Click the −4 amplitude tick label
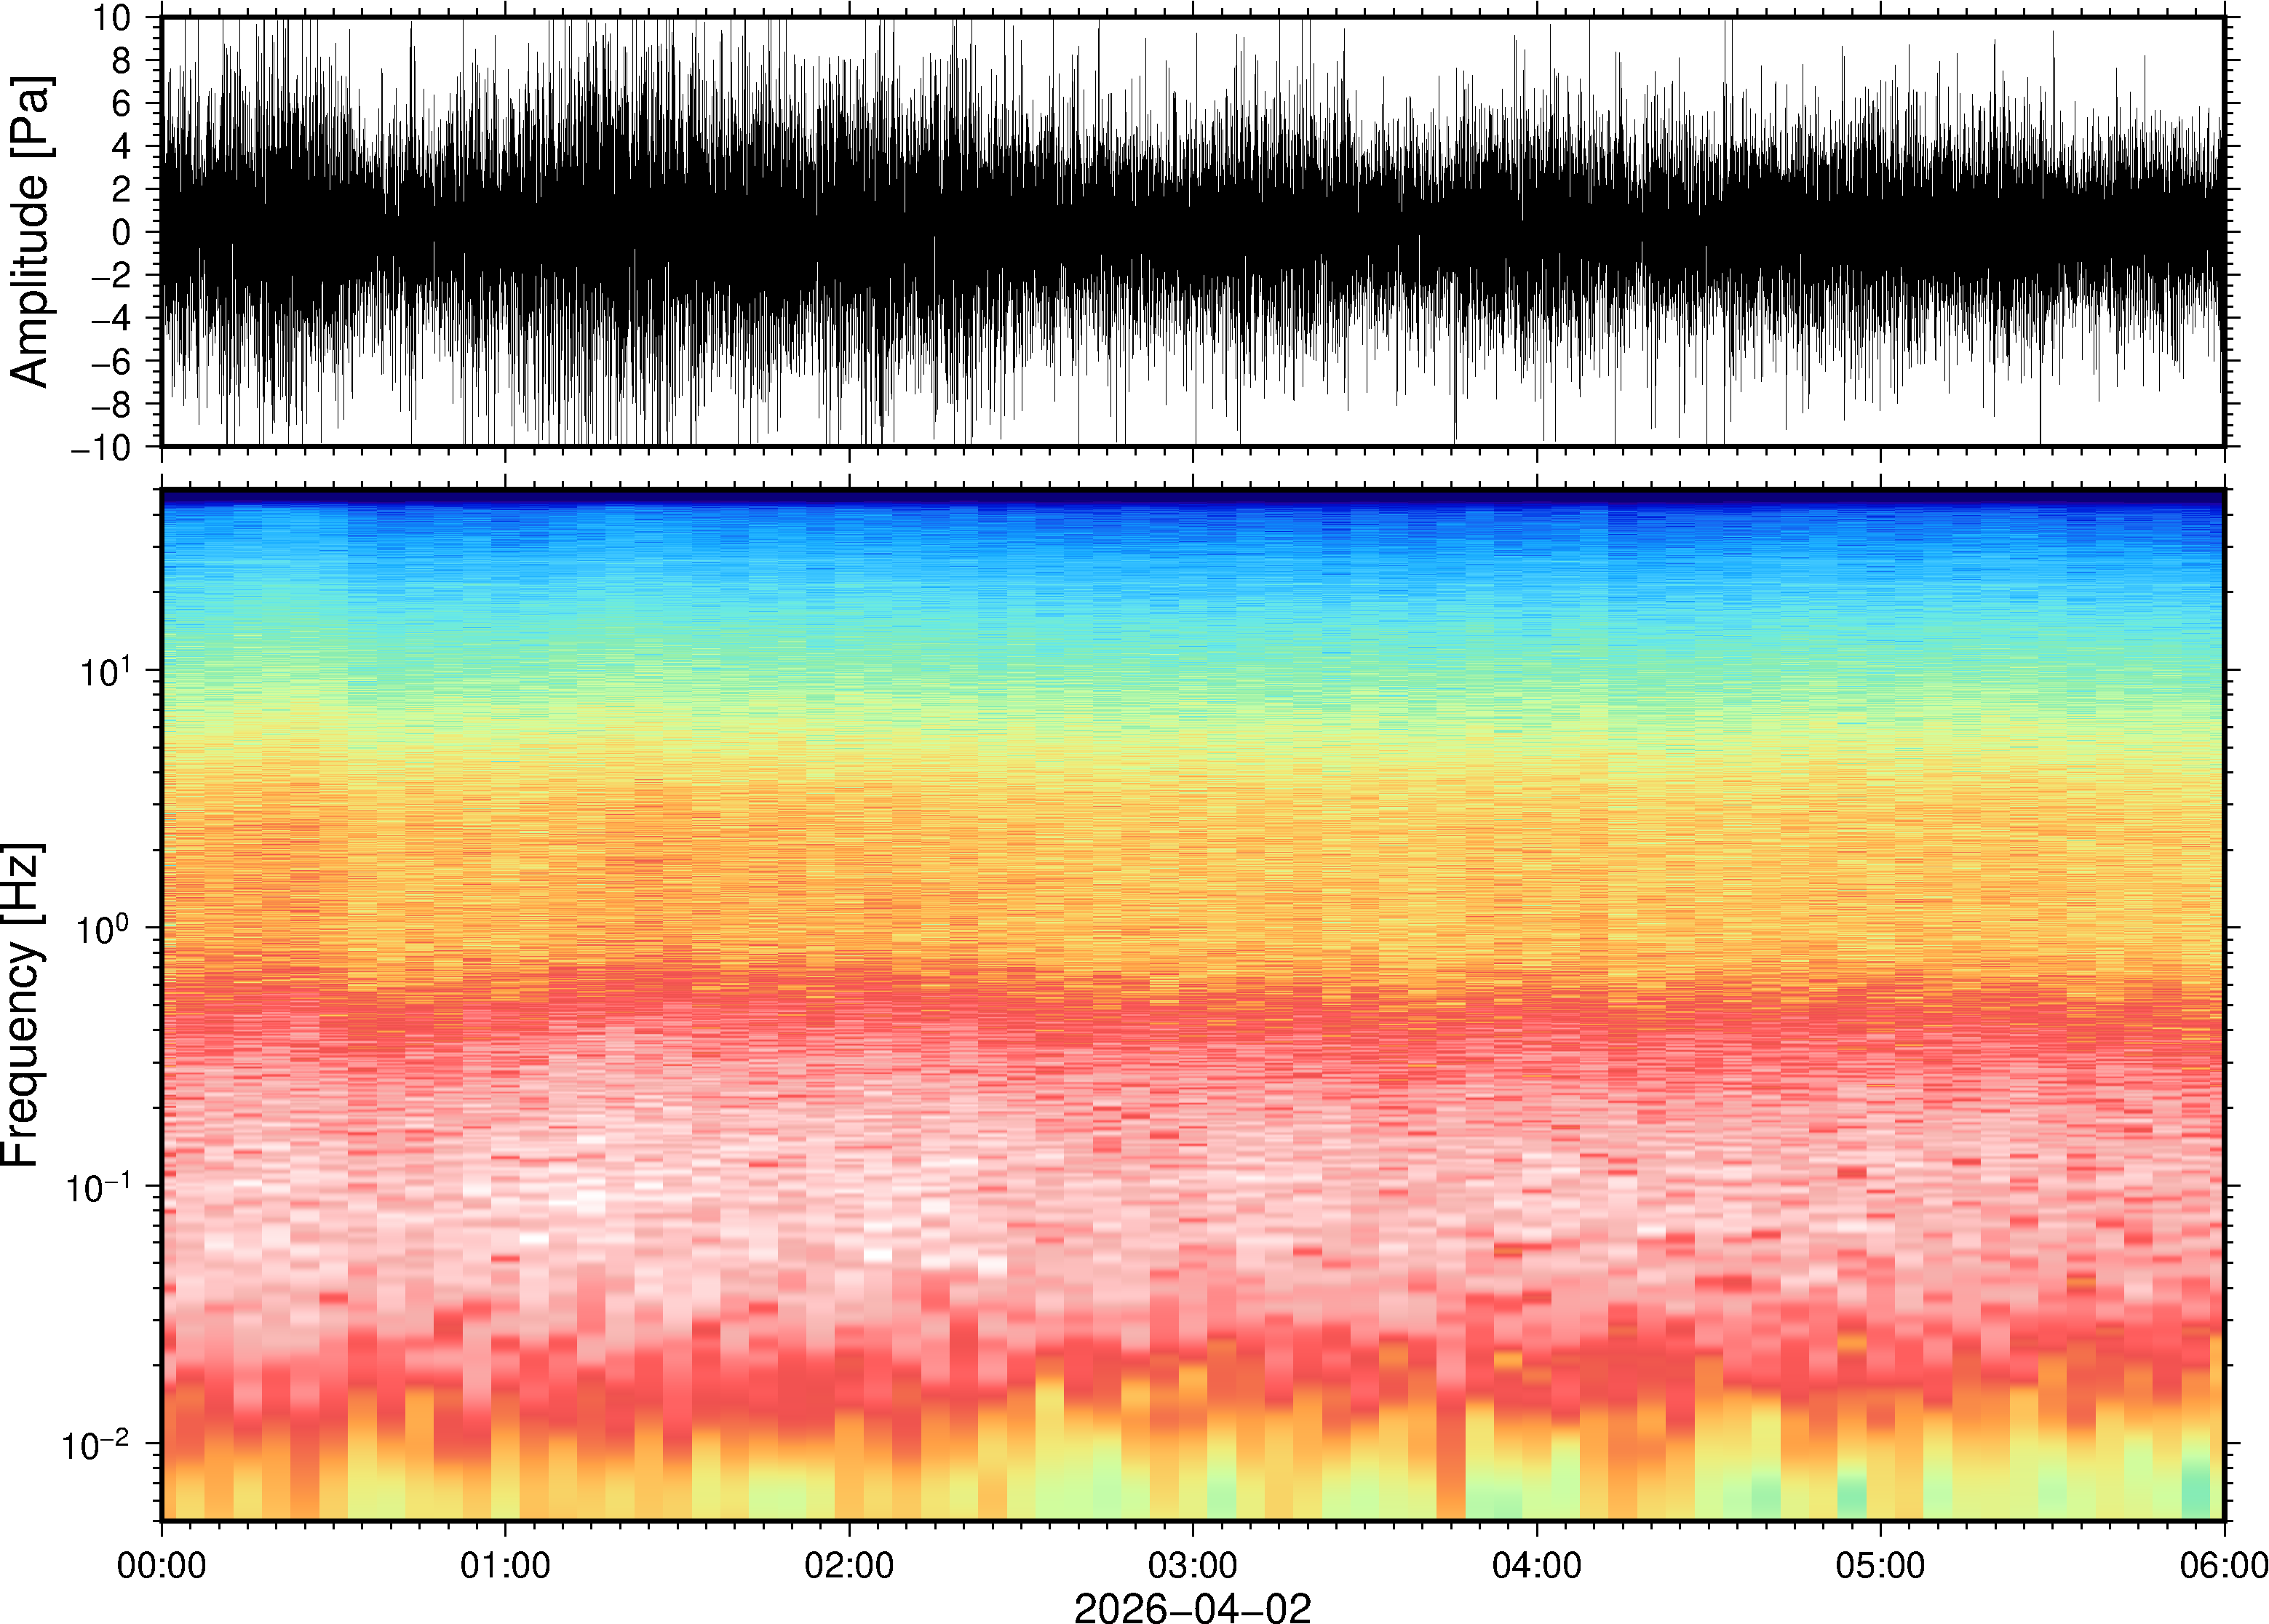This screenshot has height=1624, width=2269. pyautogui.click(x=110, y=318)
